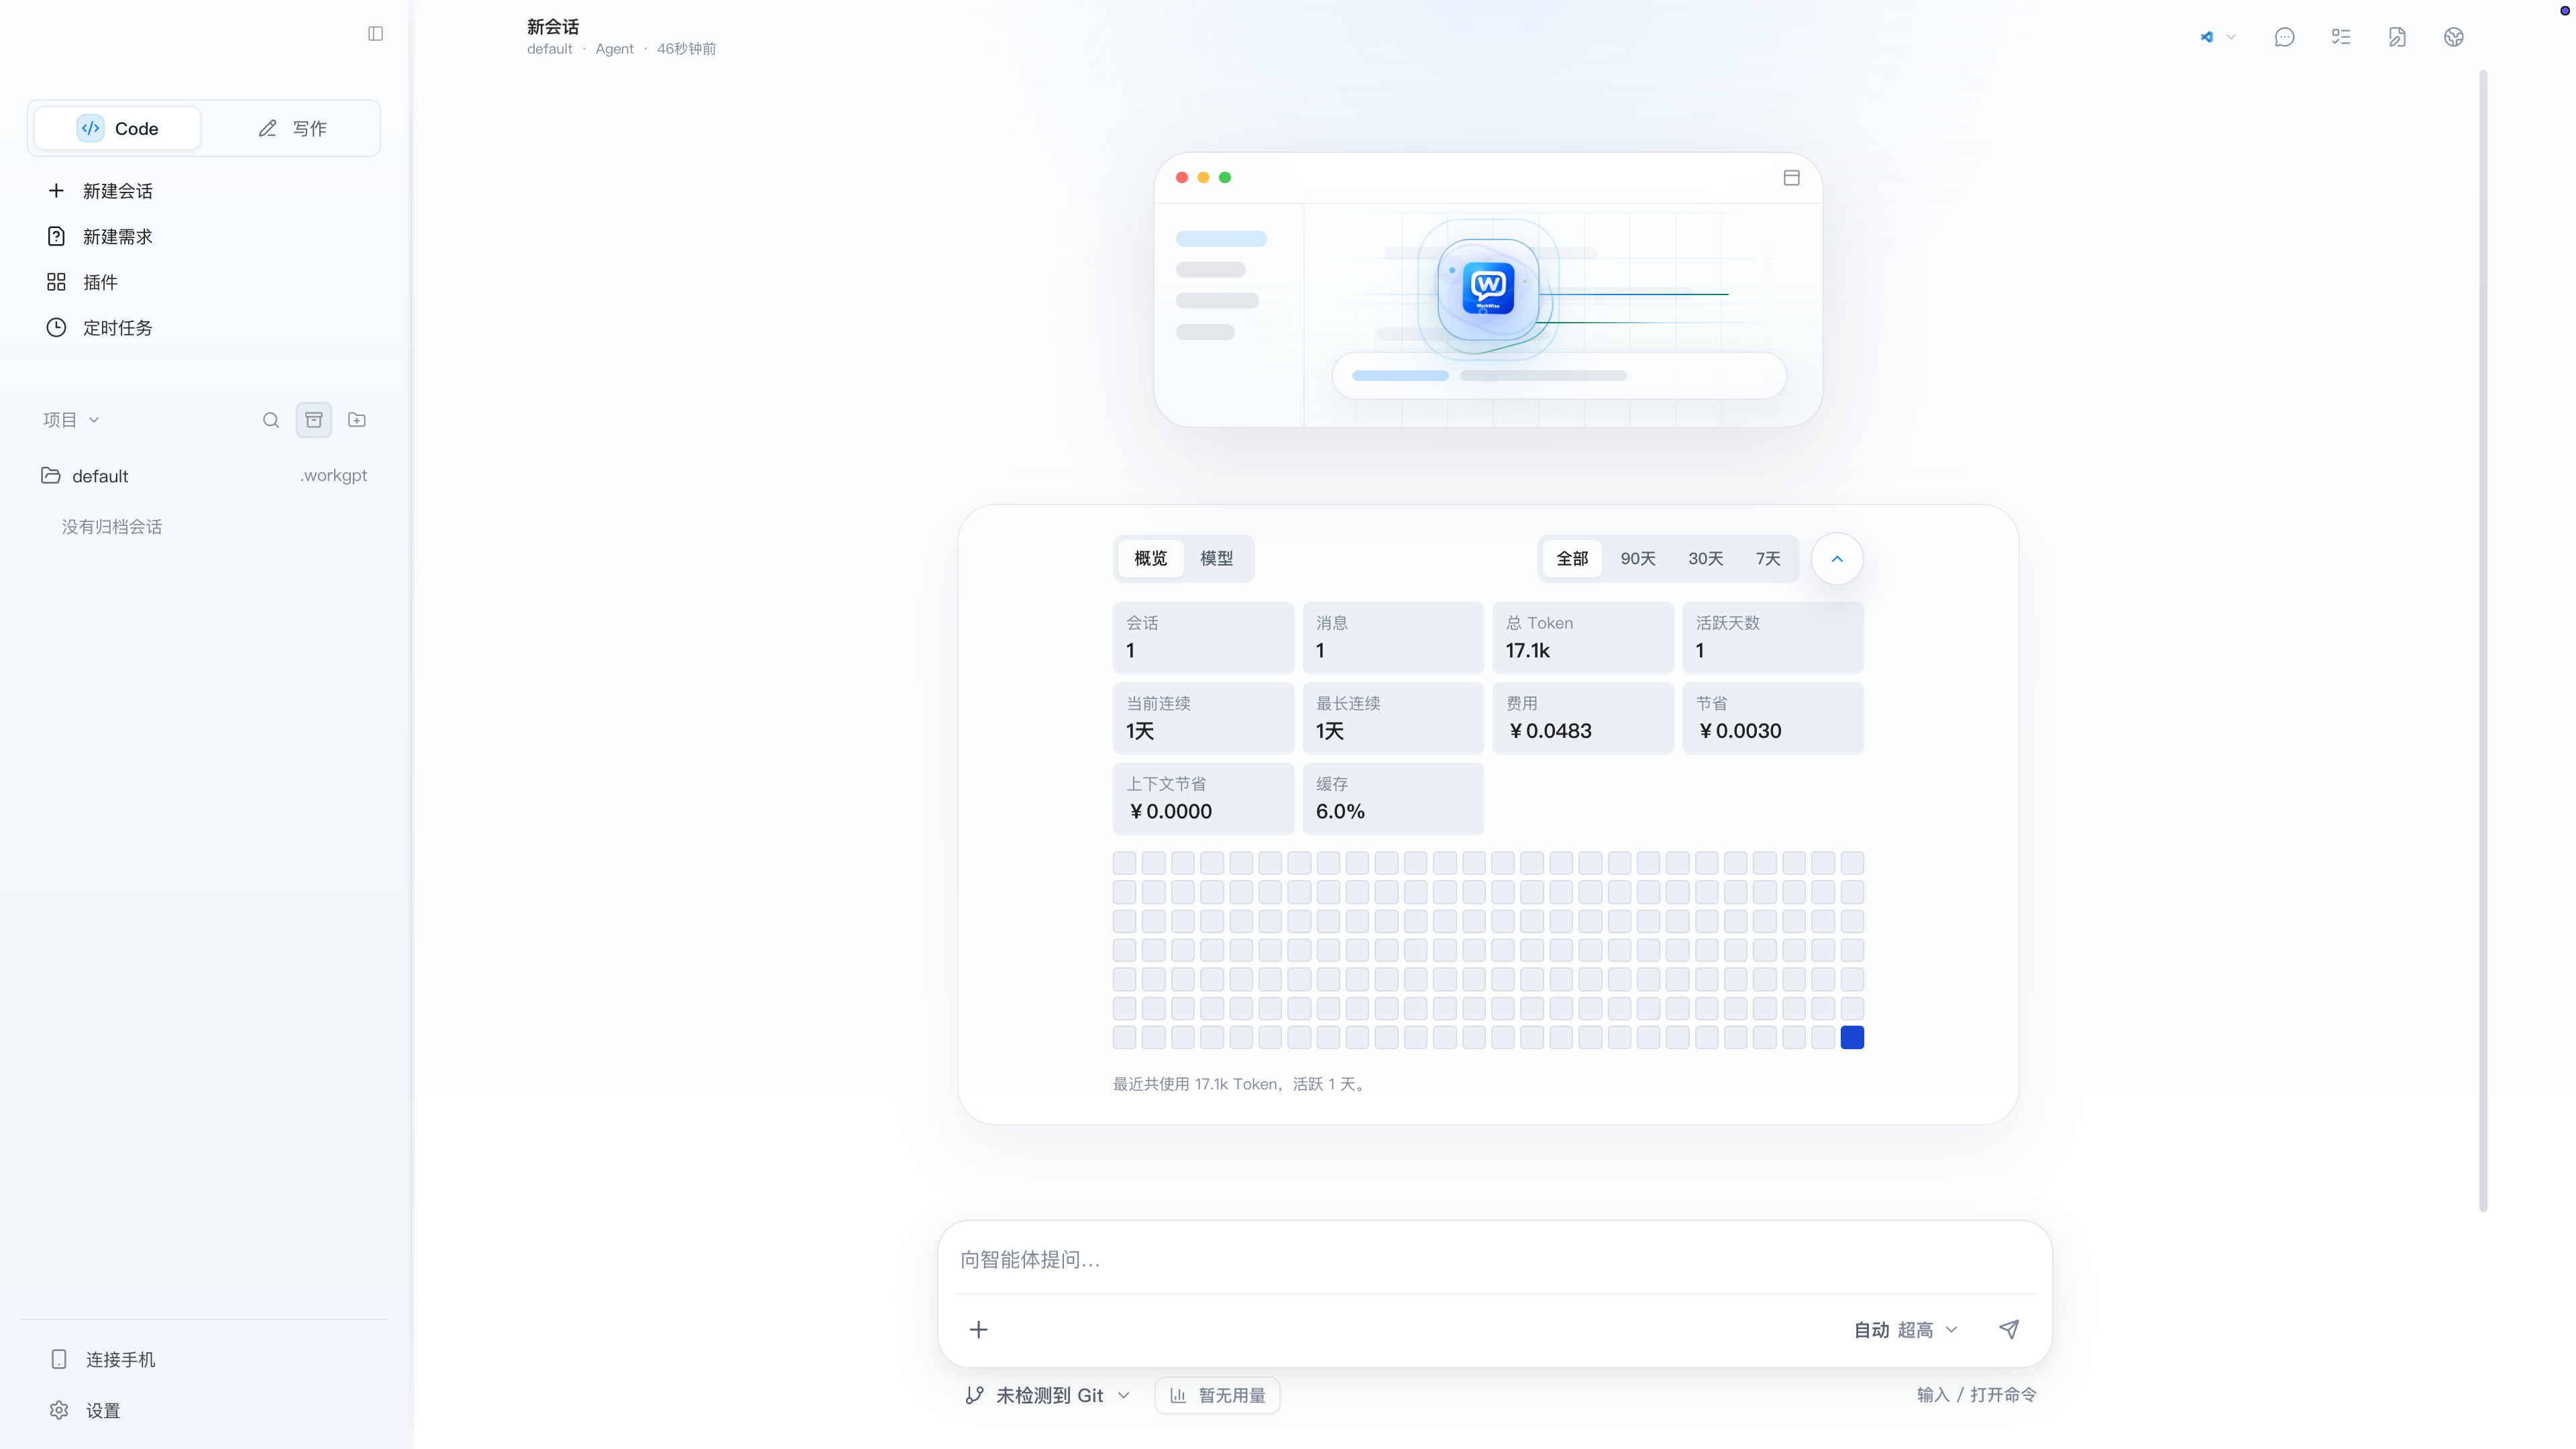Click the main vertical scrollbar

2483,640
